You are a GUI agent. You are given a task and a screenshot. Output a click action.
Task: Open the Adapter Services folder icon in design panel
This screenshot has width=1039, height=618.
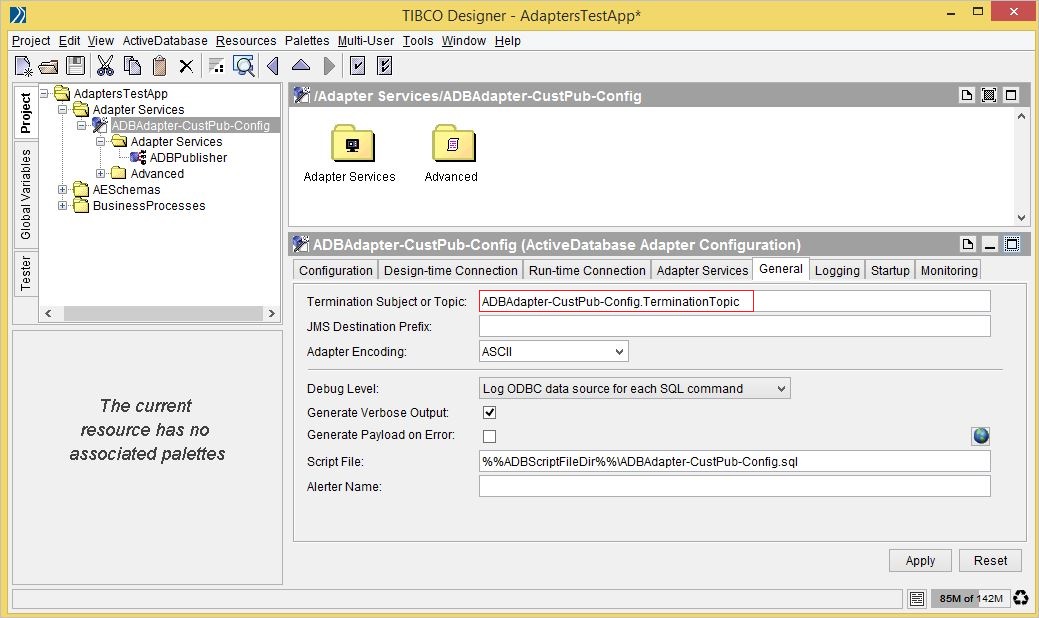tap(353, 143)
